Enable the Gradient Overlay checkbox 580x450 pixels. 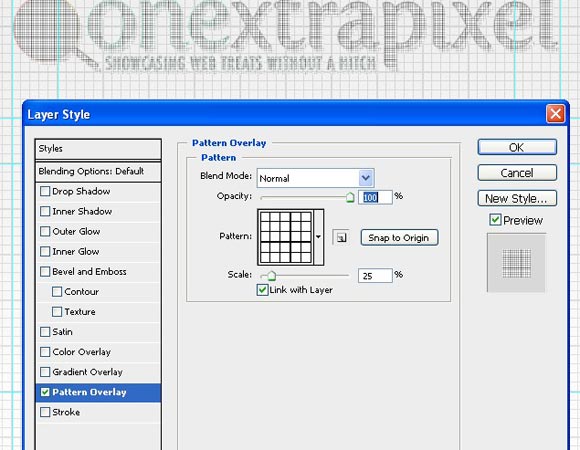[45, 372]
